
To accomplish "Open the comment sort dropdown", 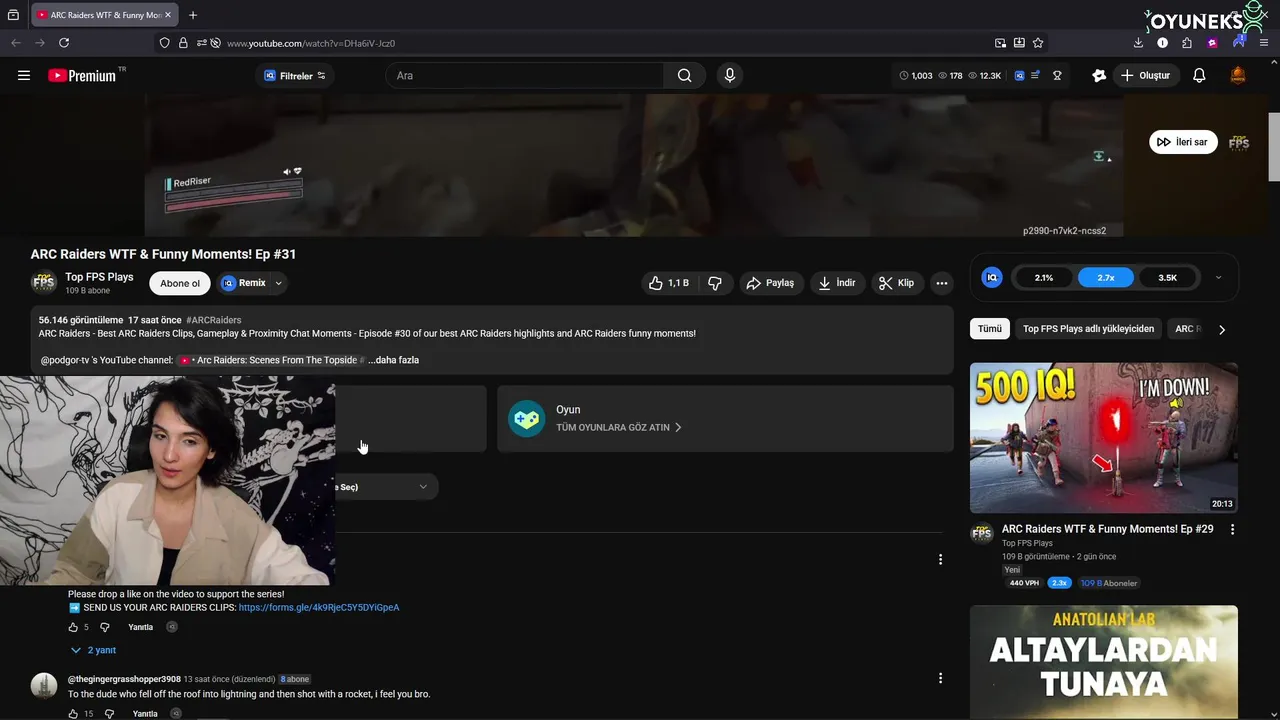I will [x=387, y=487].
